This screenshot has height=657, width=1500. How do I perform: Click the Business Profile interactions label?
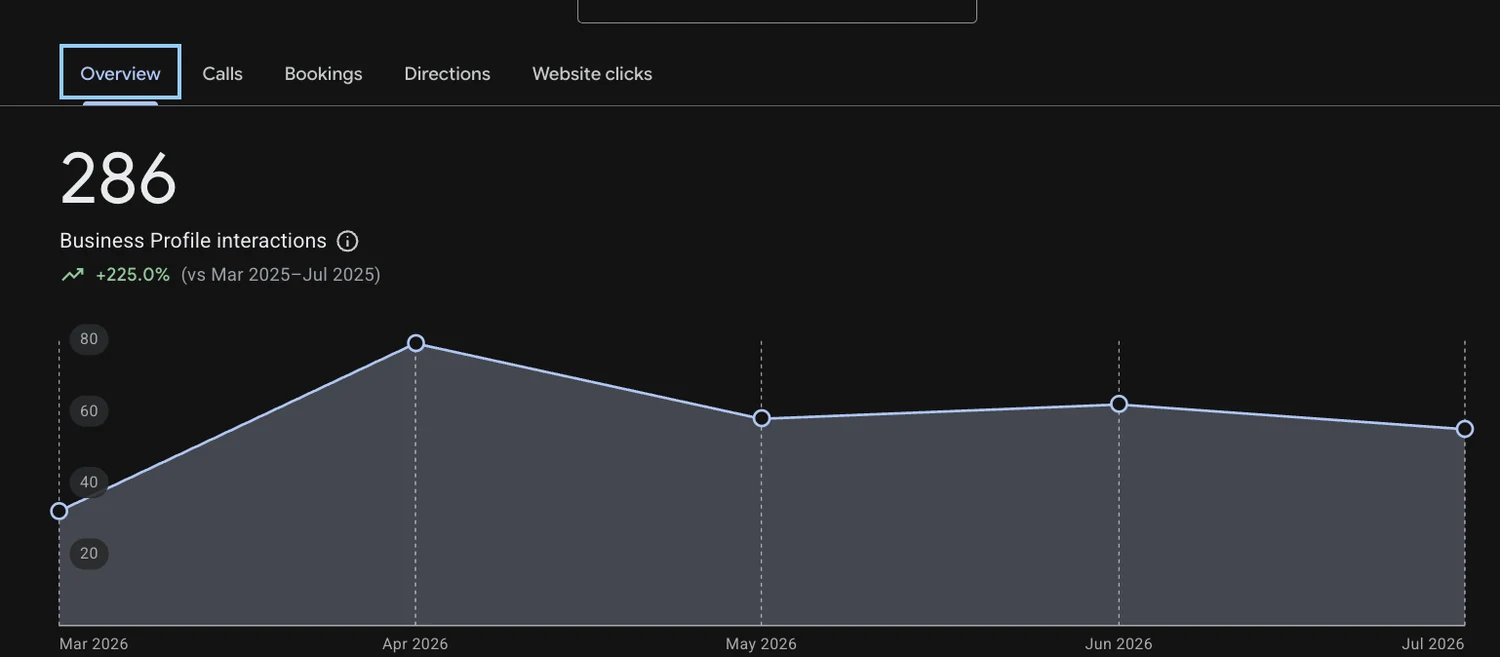193,241
